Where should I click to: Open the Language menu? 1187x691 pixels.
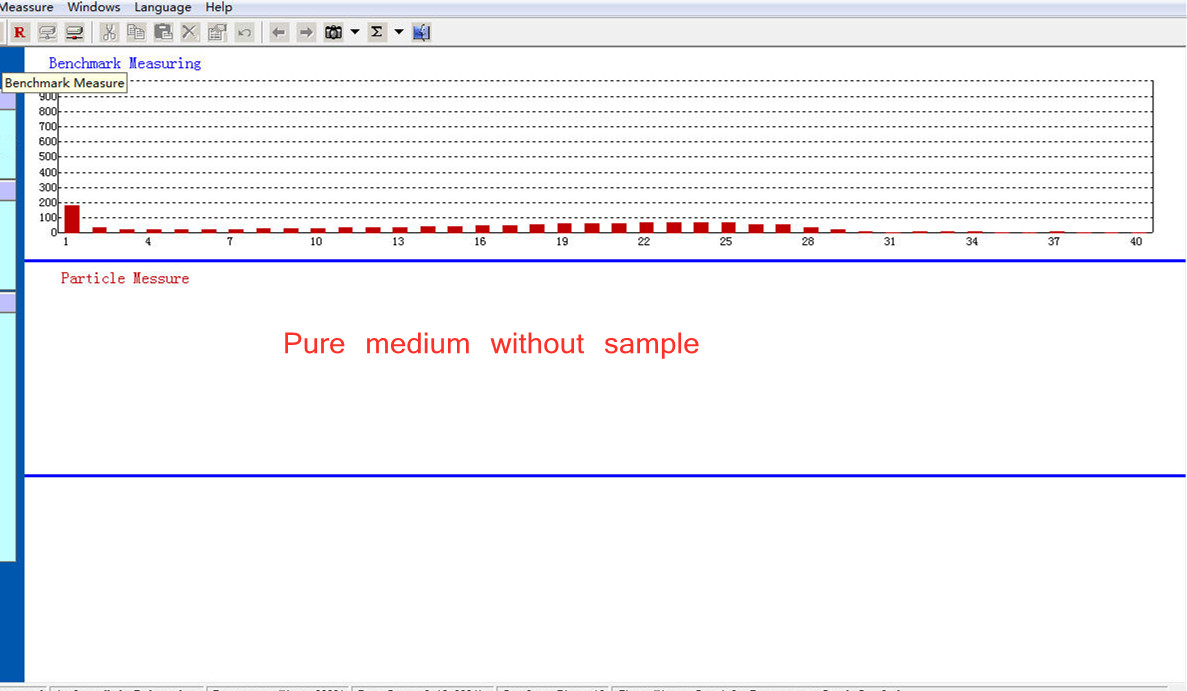pyautogui.click(x=162, y=7)
